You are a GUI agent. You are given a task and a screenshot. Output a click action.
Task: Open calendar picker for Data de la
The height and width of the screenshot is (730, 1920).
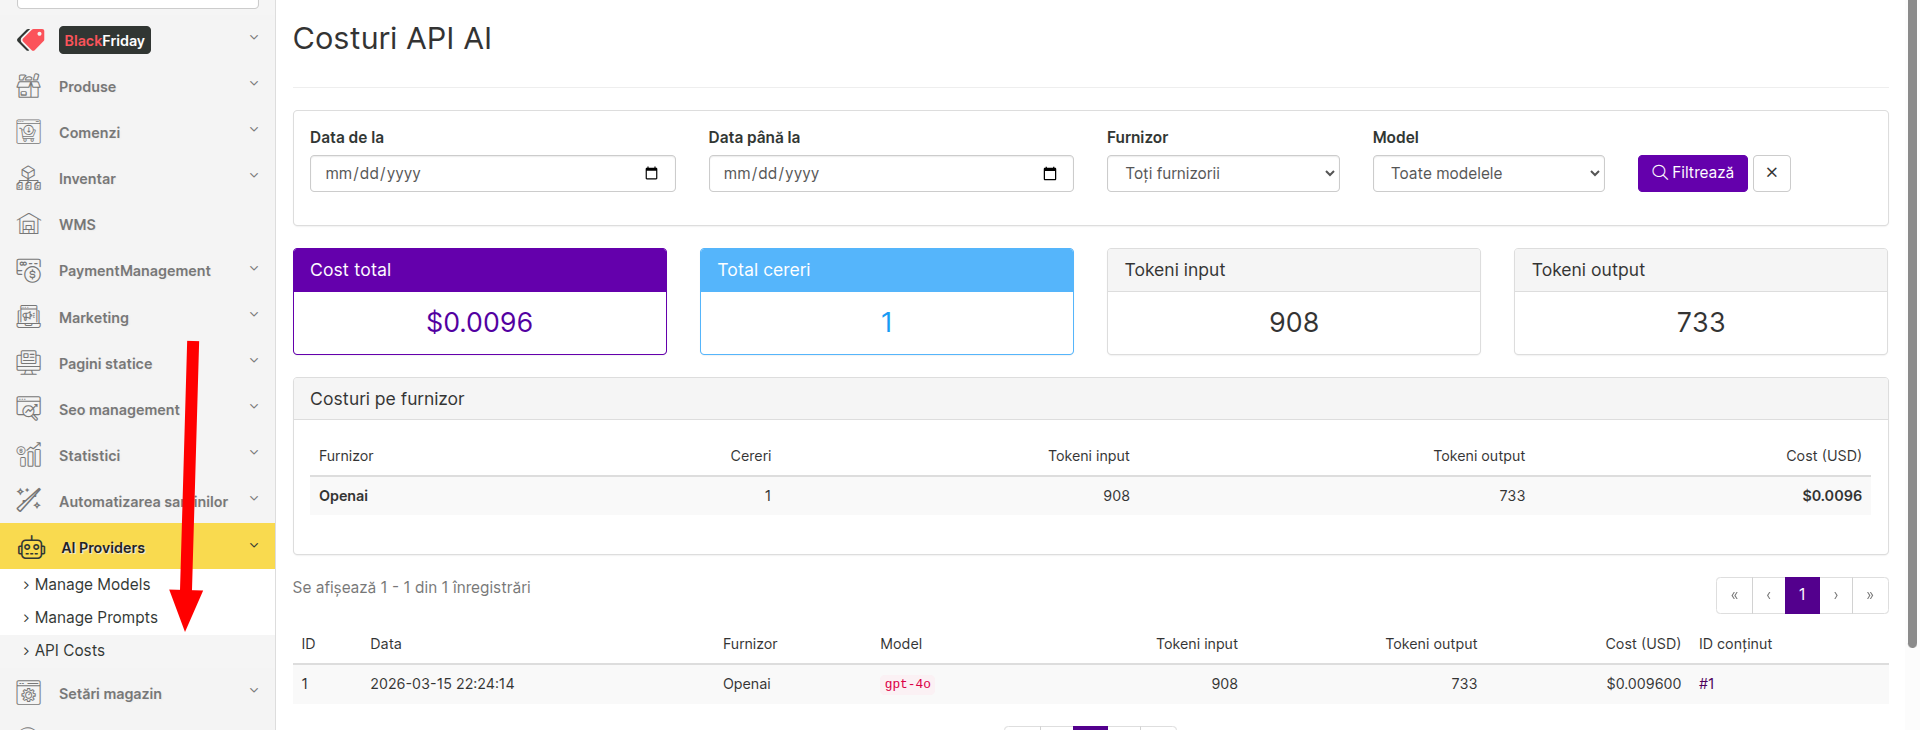pos(651,173)
